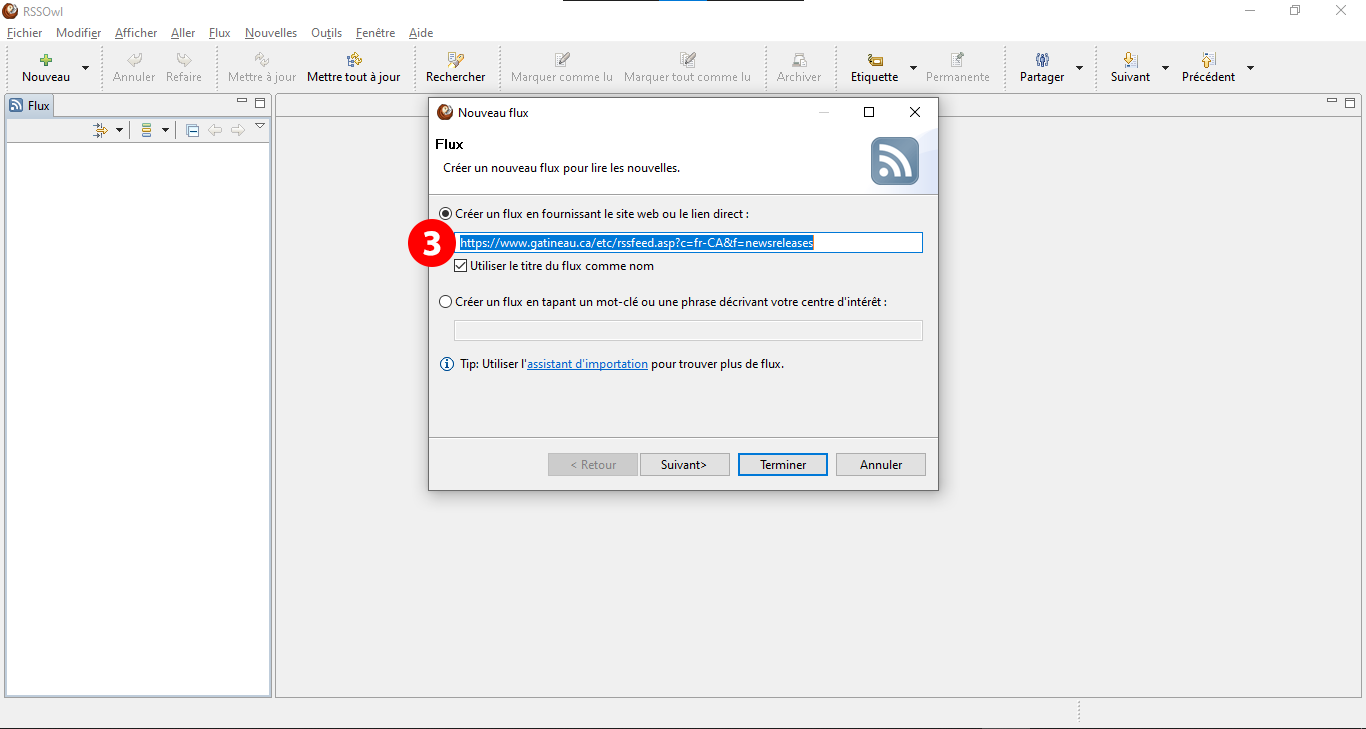Uncheck 'Utiliser le titre du flux comme nom'
Image resolution: width=1366 pixels, height=729 pixels.
(x=461, y=266)
